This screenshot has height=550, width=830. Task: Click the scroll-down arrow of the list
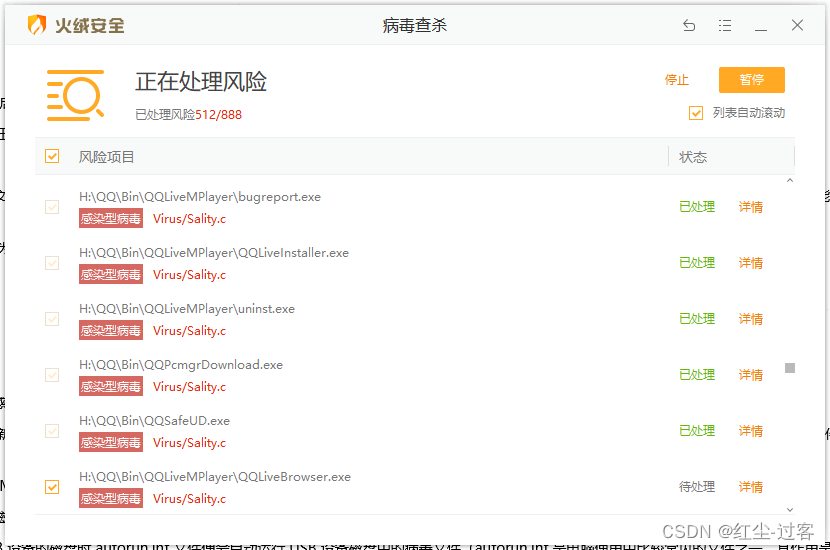(x=790, y=510)
